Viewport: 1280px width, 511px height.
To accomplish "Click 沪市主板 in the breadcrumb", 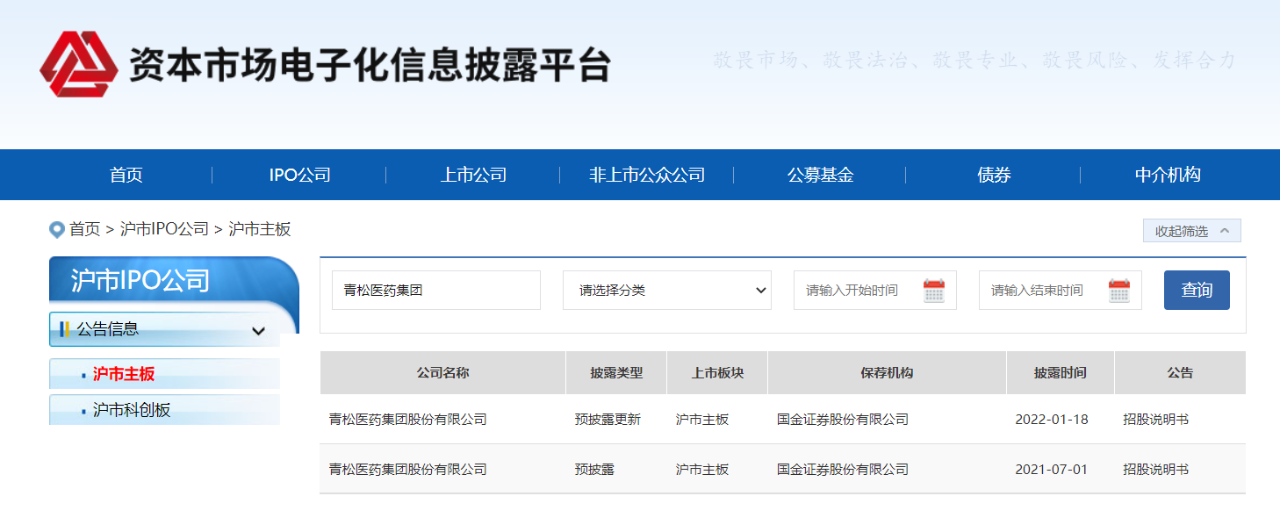I will pos(260,229).
